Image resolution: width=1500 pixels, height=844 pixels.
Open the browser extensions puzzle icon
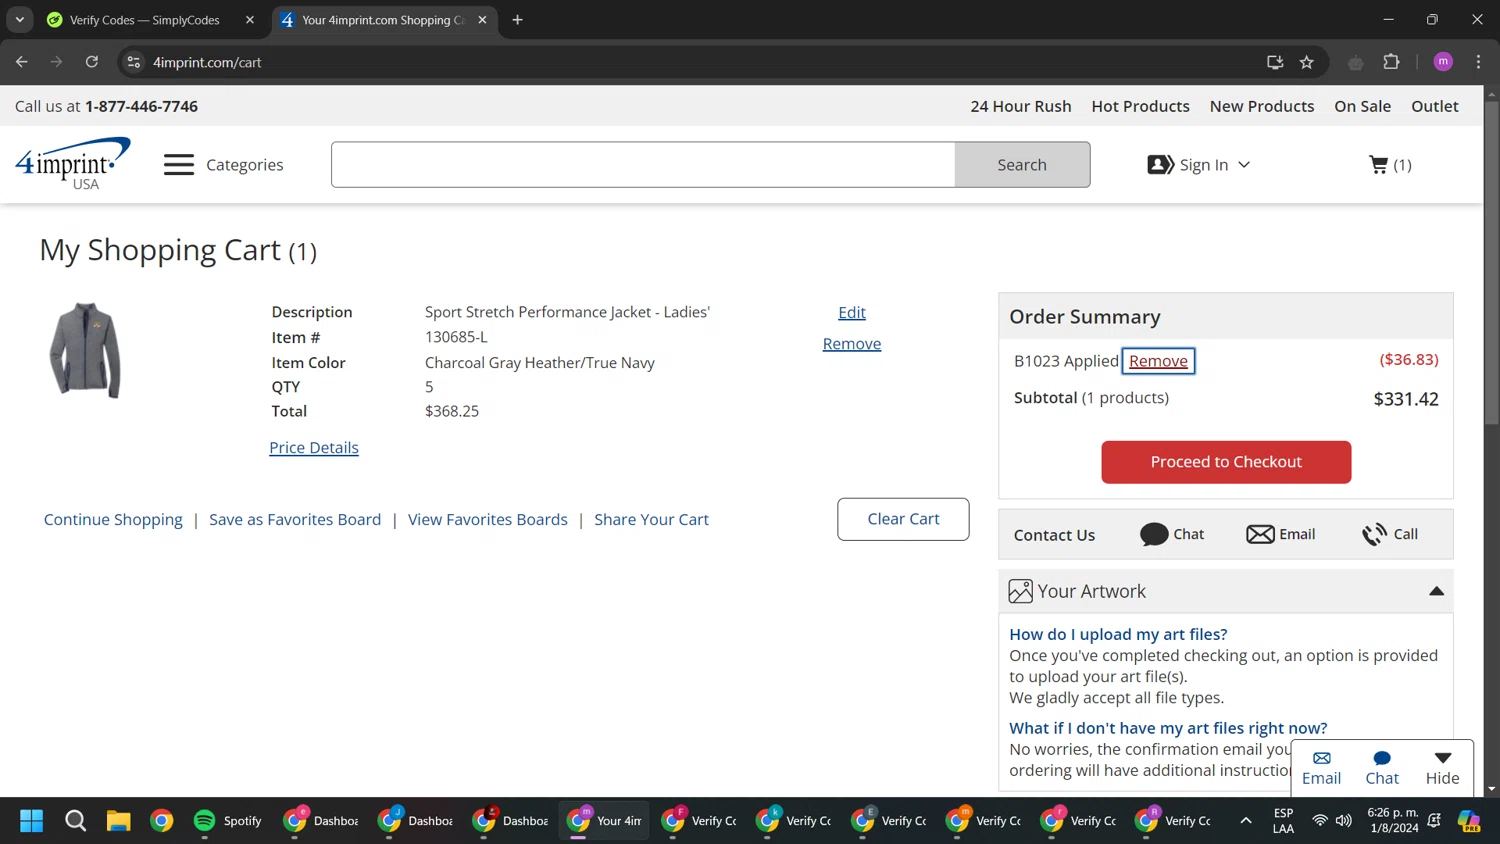(x=1391, y=62)
